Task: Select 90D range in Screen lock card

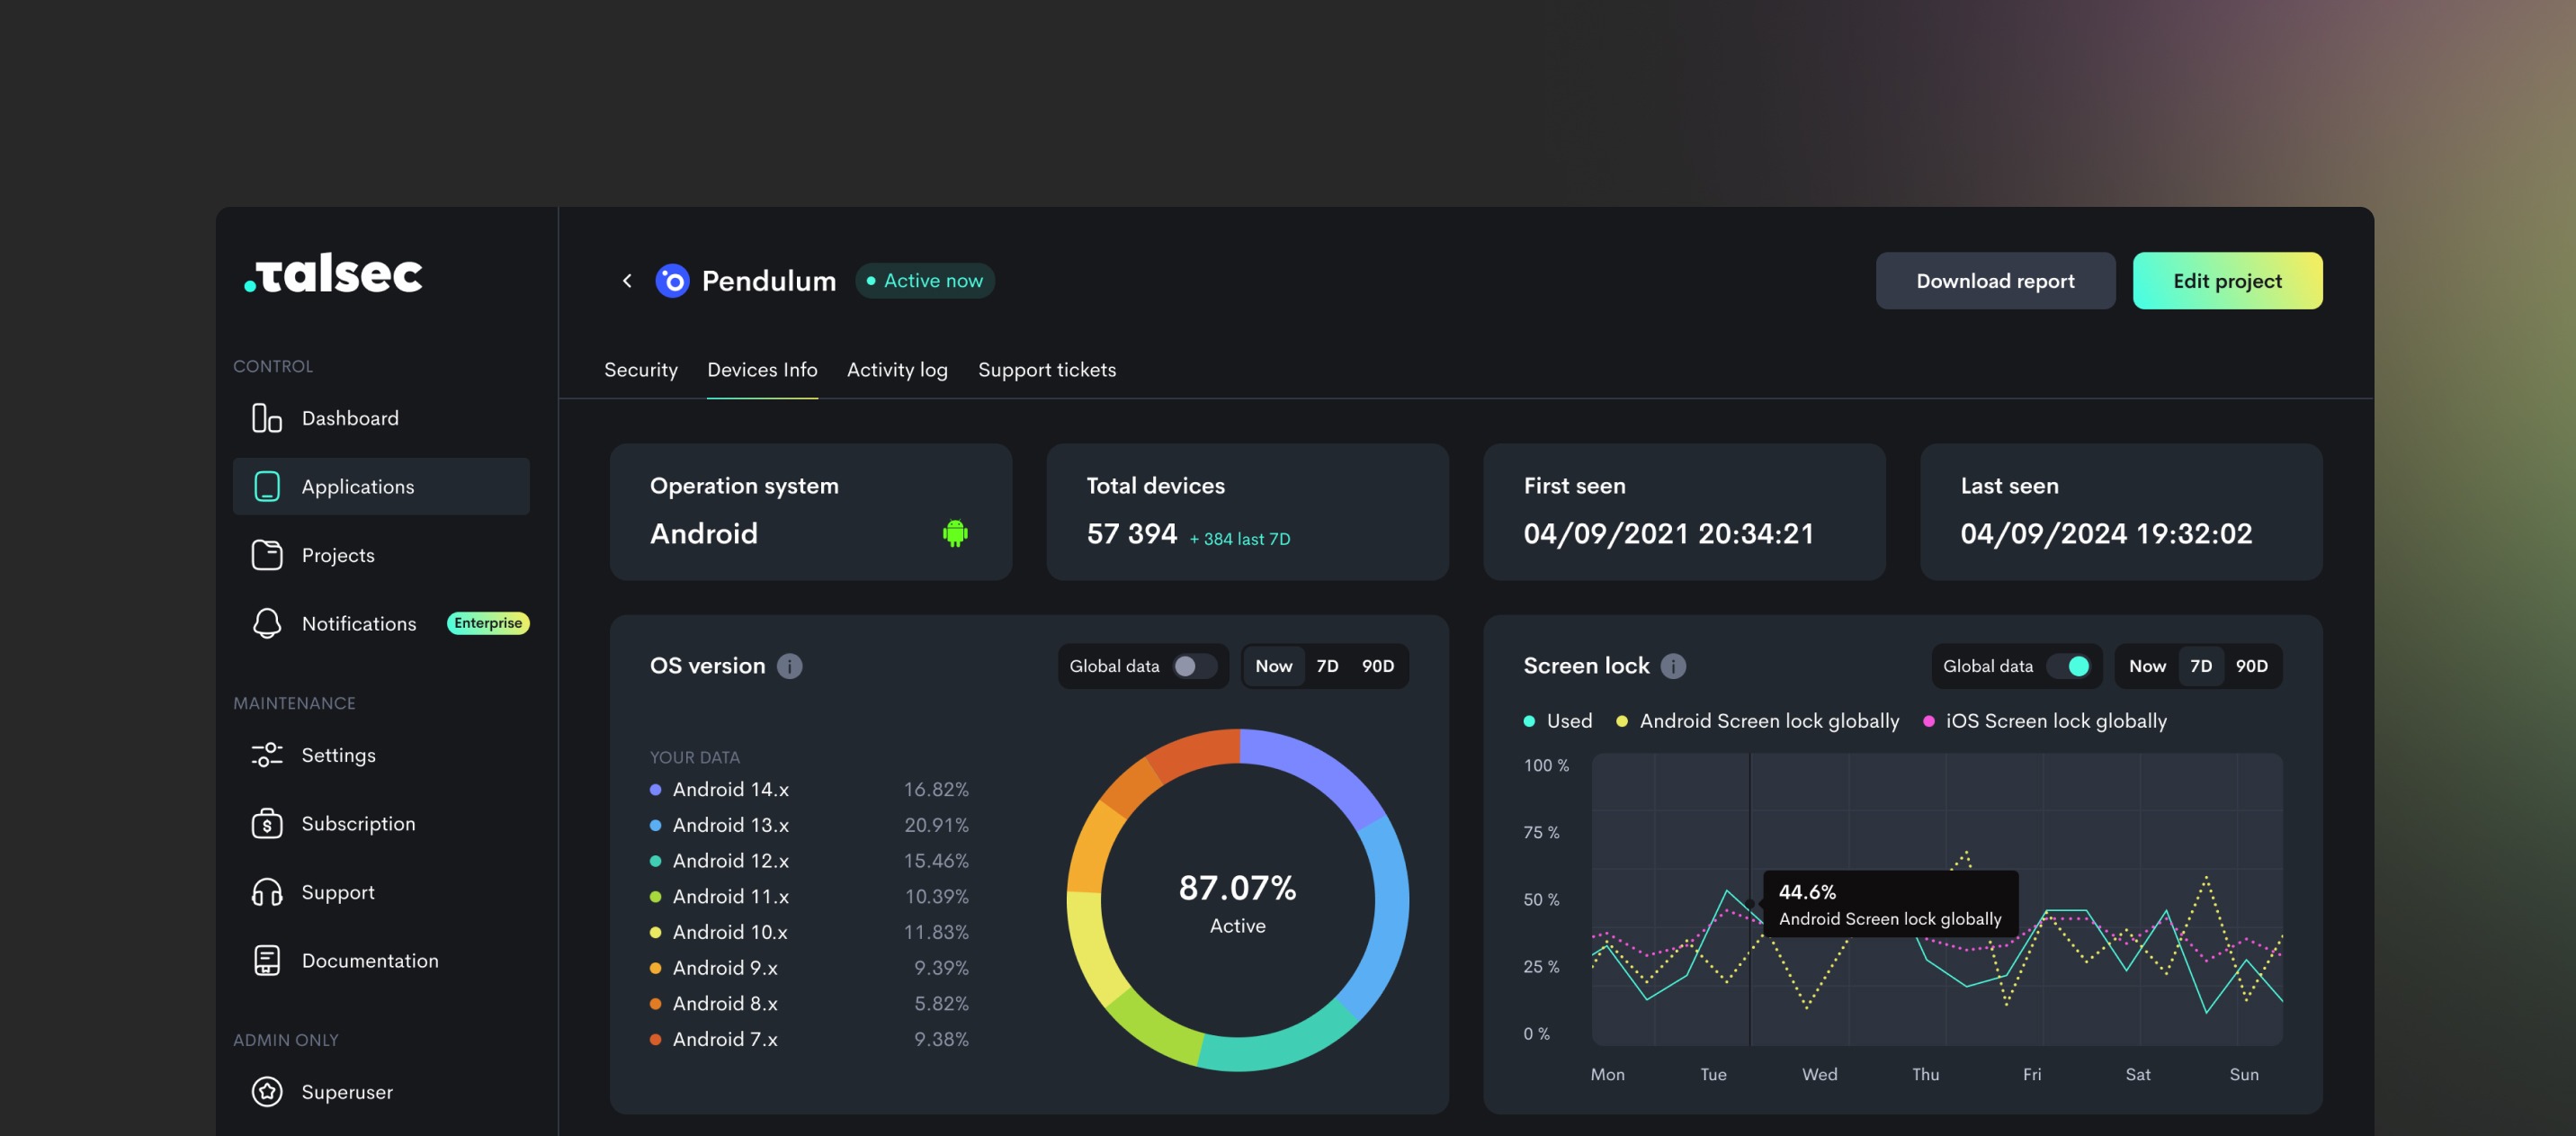Action: [x=2251, y=666]
